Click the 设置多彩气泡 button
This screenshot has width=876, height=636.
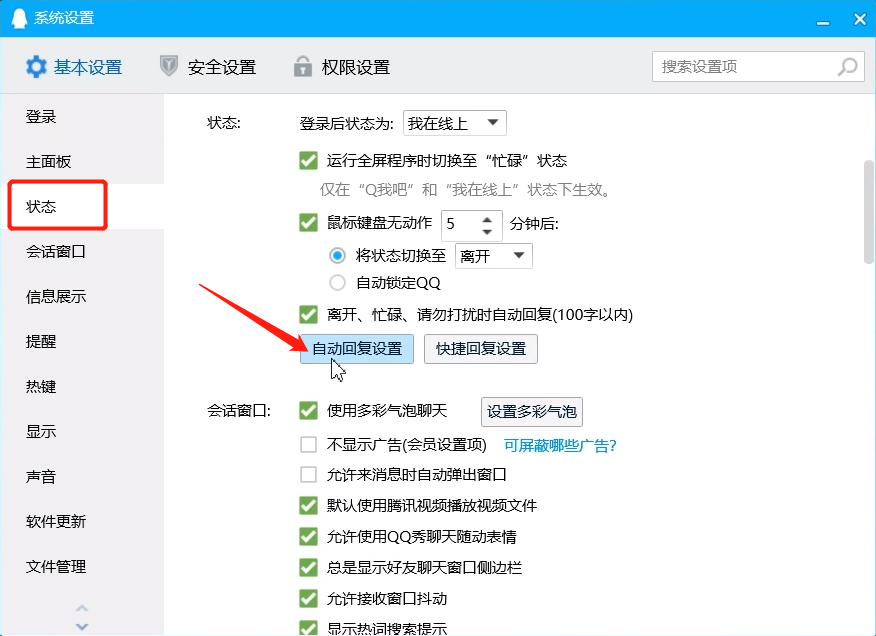tap(531, 411)
